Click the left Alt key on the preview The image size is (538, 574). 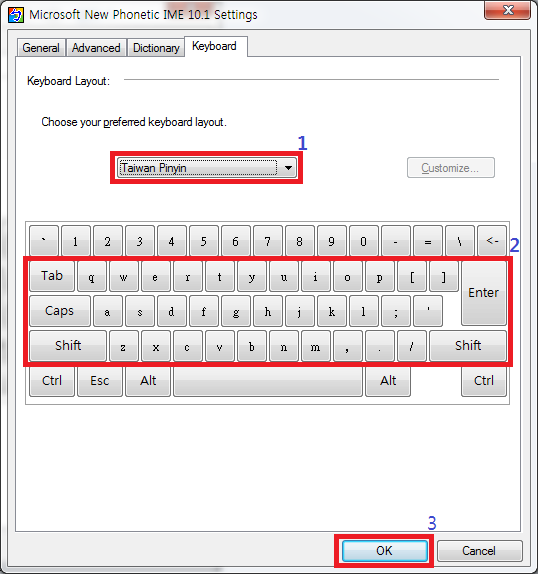click(x=148, y=381)
